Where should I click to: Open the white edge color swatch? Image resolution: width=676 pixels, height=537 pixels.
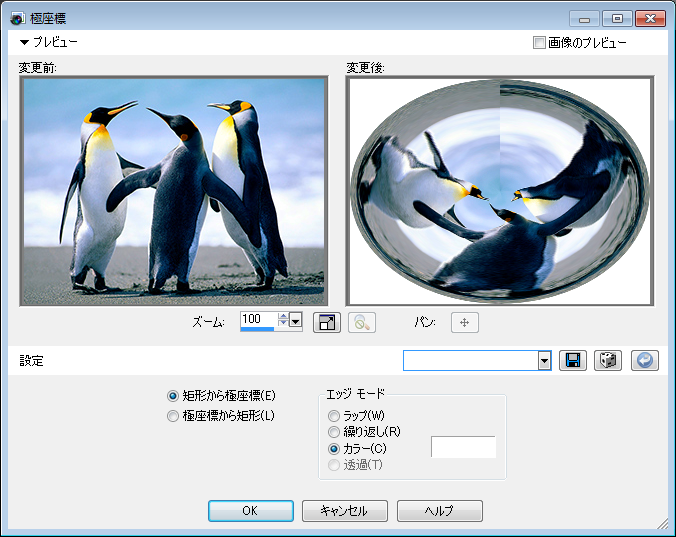click(463, 446)
